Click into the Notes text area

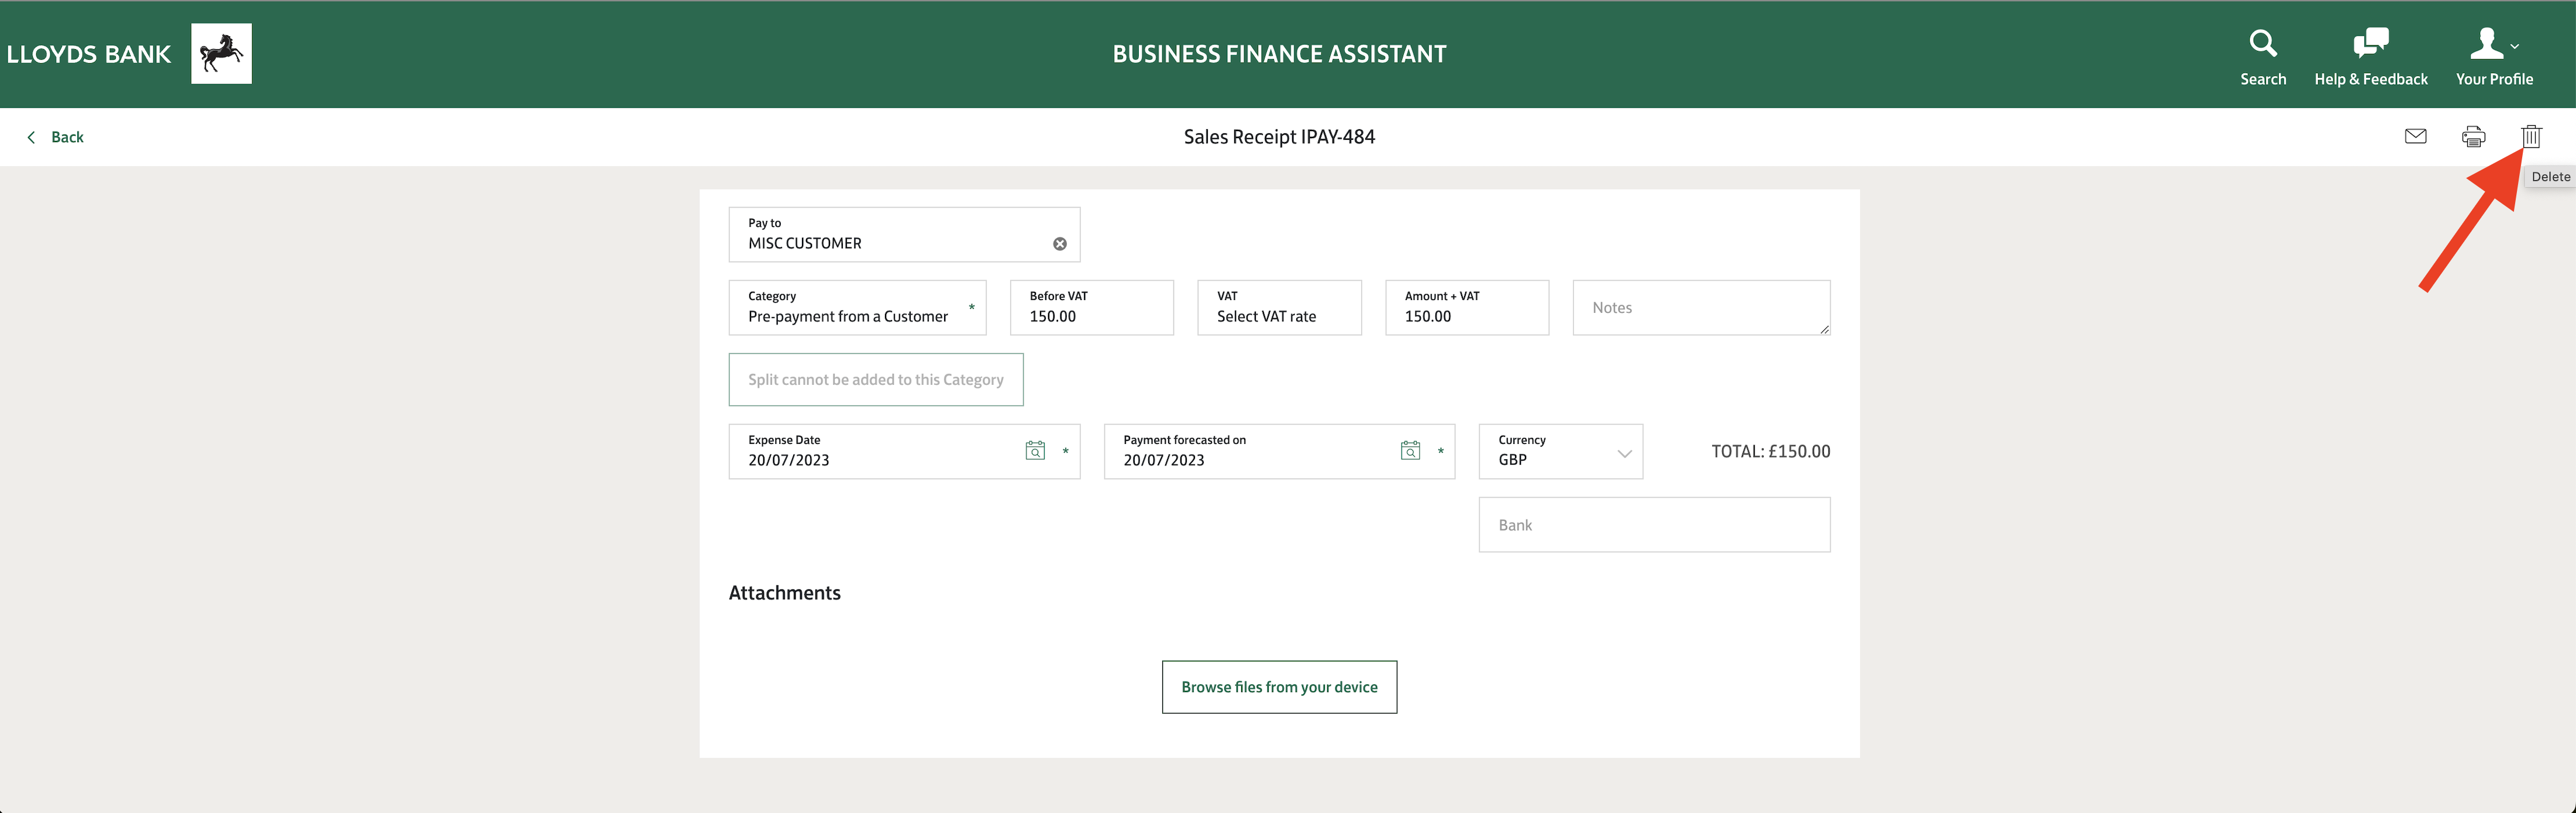pos(1701,308)
